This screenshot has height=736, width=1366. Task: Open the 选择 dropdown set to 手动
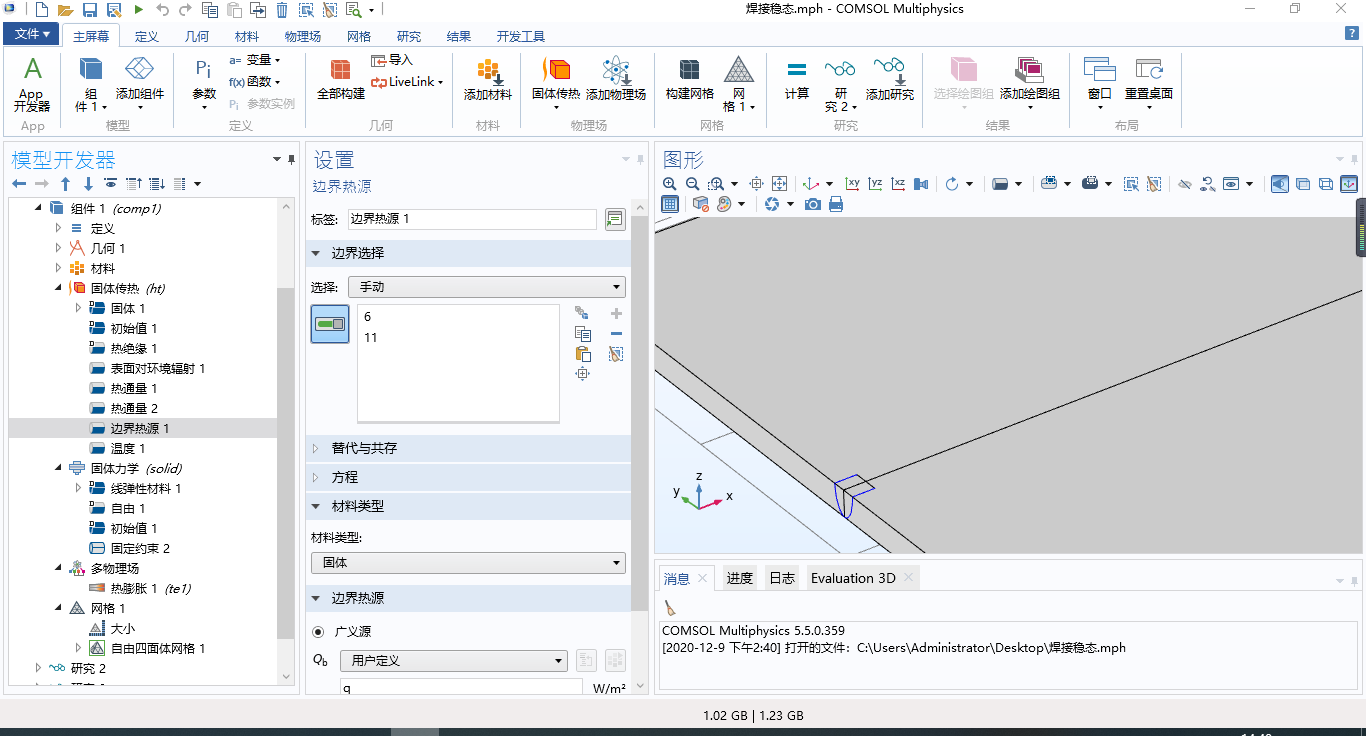pos(487,287)
